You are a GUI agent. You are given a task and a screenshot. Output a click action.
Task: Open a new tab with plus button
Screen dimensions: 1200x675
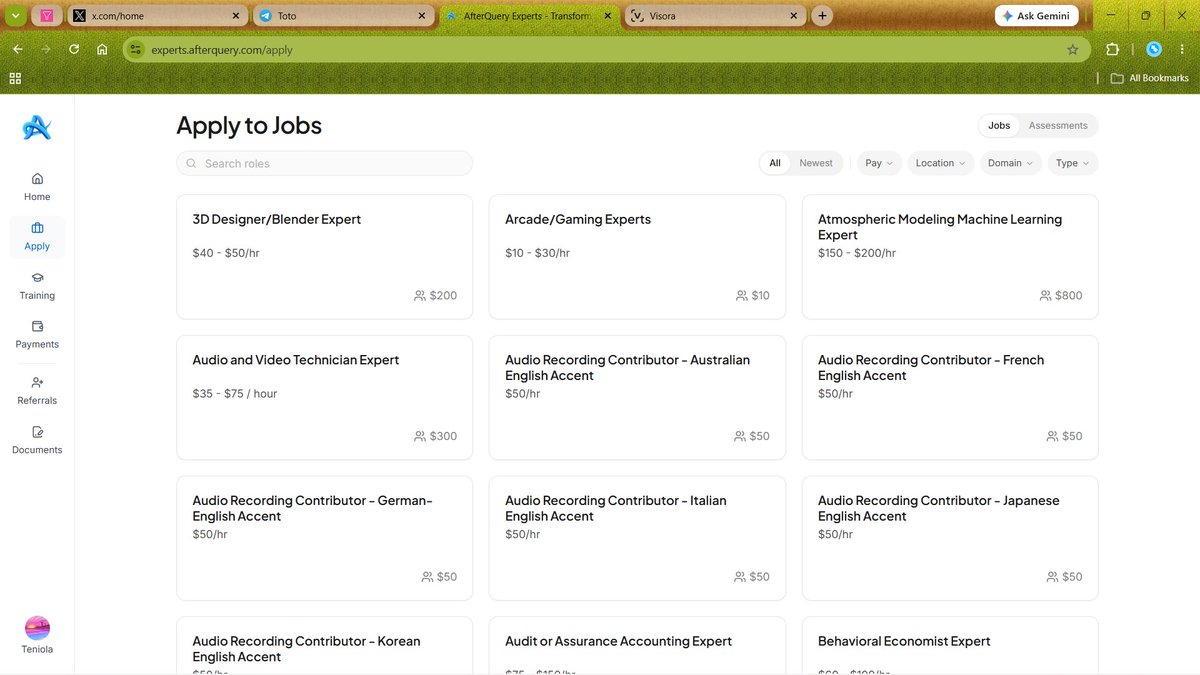[822, 16]
